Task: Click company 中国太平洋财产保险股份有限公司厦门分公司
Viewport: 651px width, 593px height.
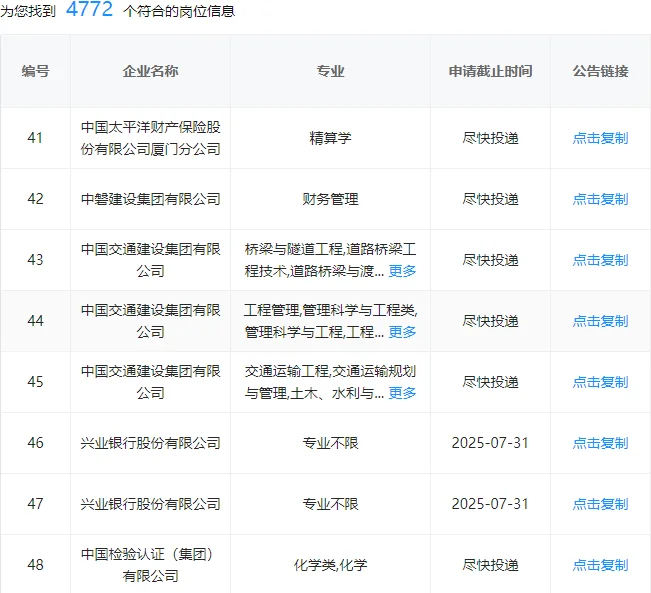Action: 150,138
